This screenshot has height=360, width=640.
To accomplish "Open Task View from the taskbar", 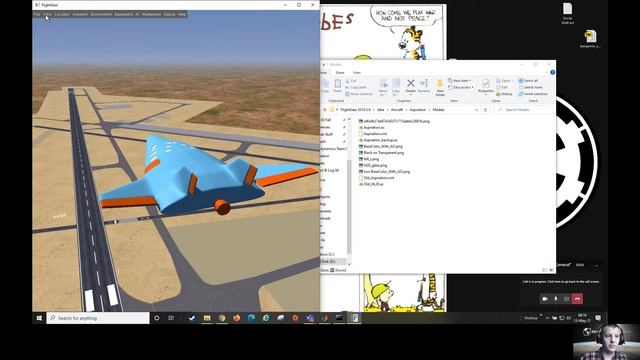I will 171,318.
